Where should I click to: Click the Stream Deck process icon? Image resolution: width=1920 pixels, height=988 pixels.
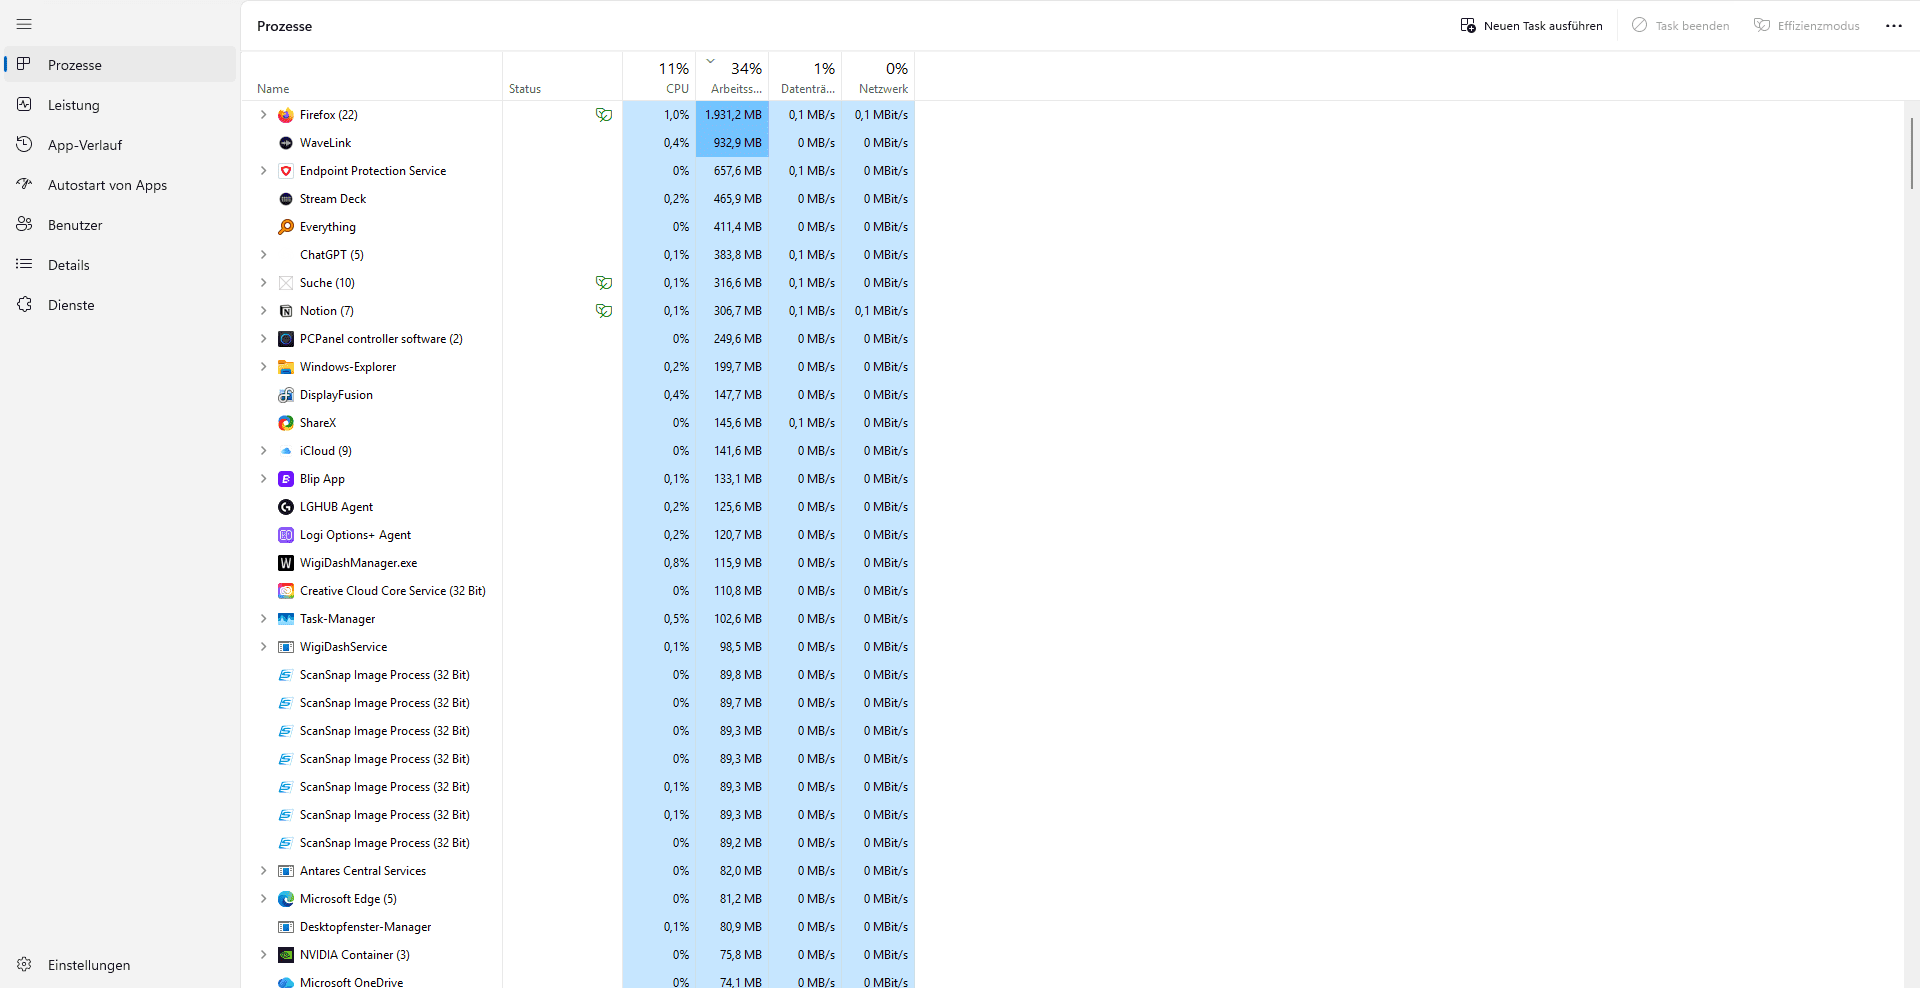click(286, 199)
